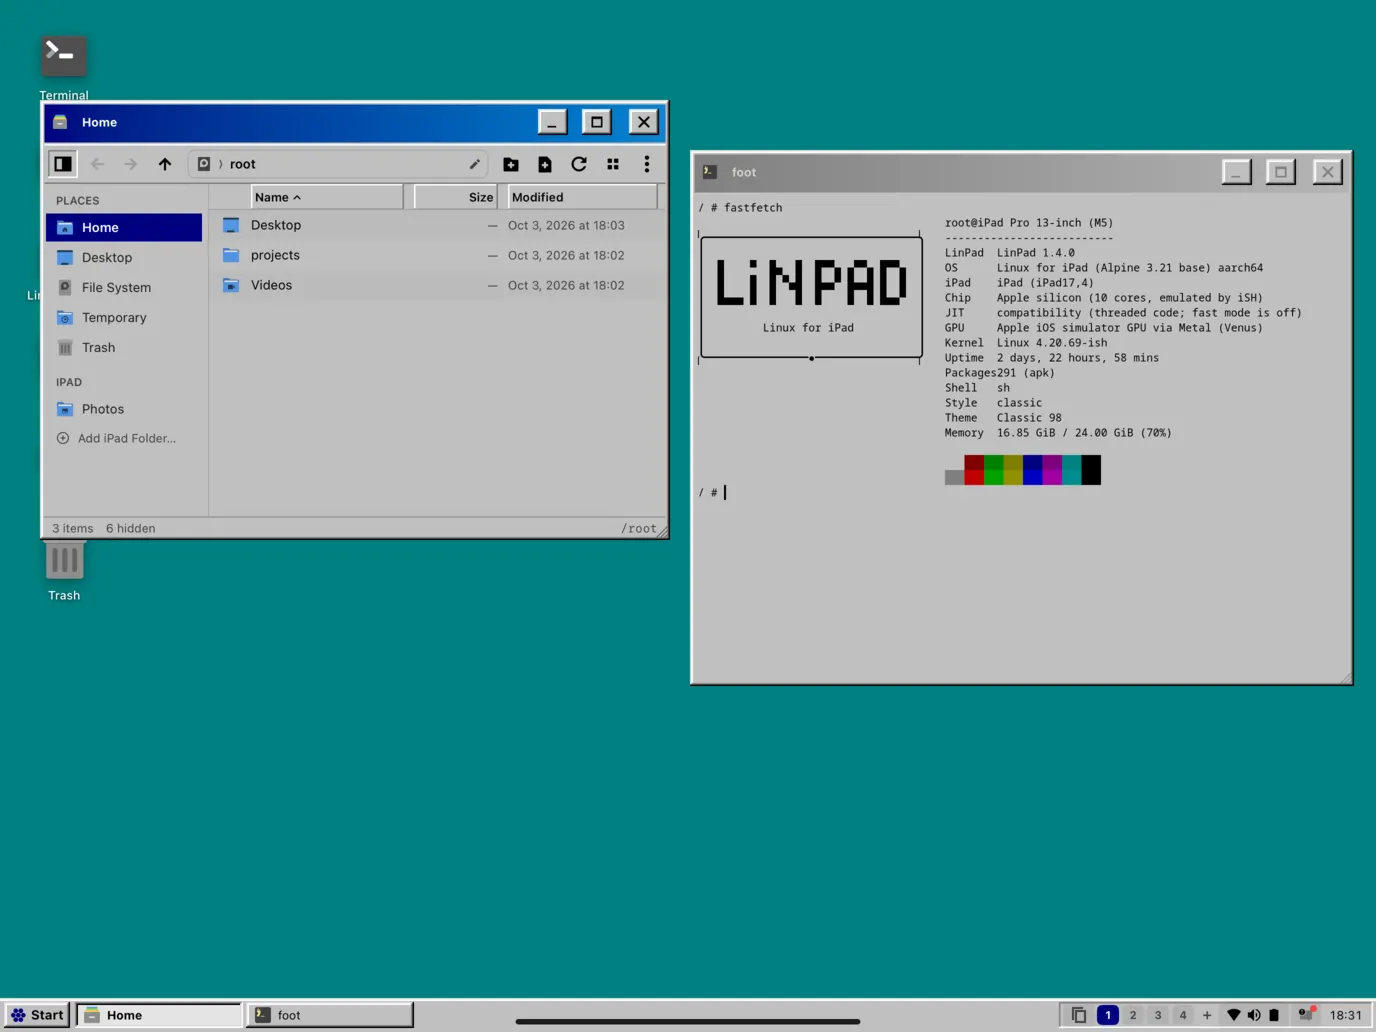The image size is (1376, 1032).
Task: Sort files by the Size column header
Action: coord(455,197)
